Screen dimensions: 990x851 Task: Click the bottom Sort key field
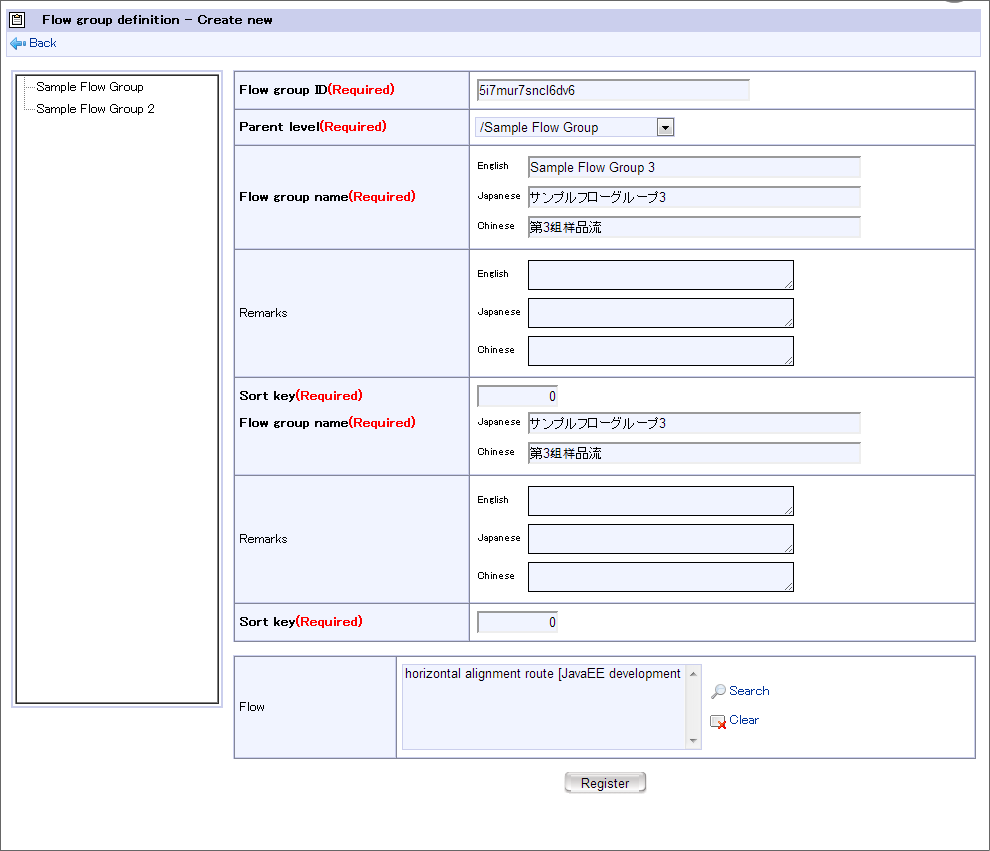pos(517,622)
